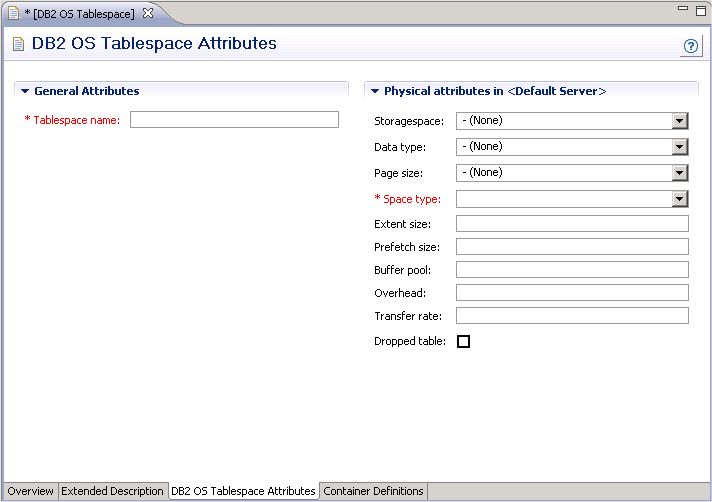Collapse the General Attributes section
This screenshot has height=502, width=712.
point(25,91)
